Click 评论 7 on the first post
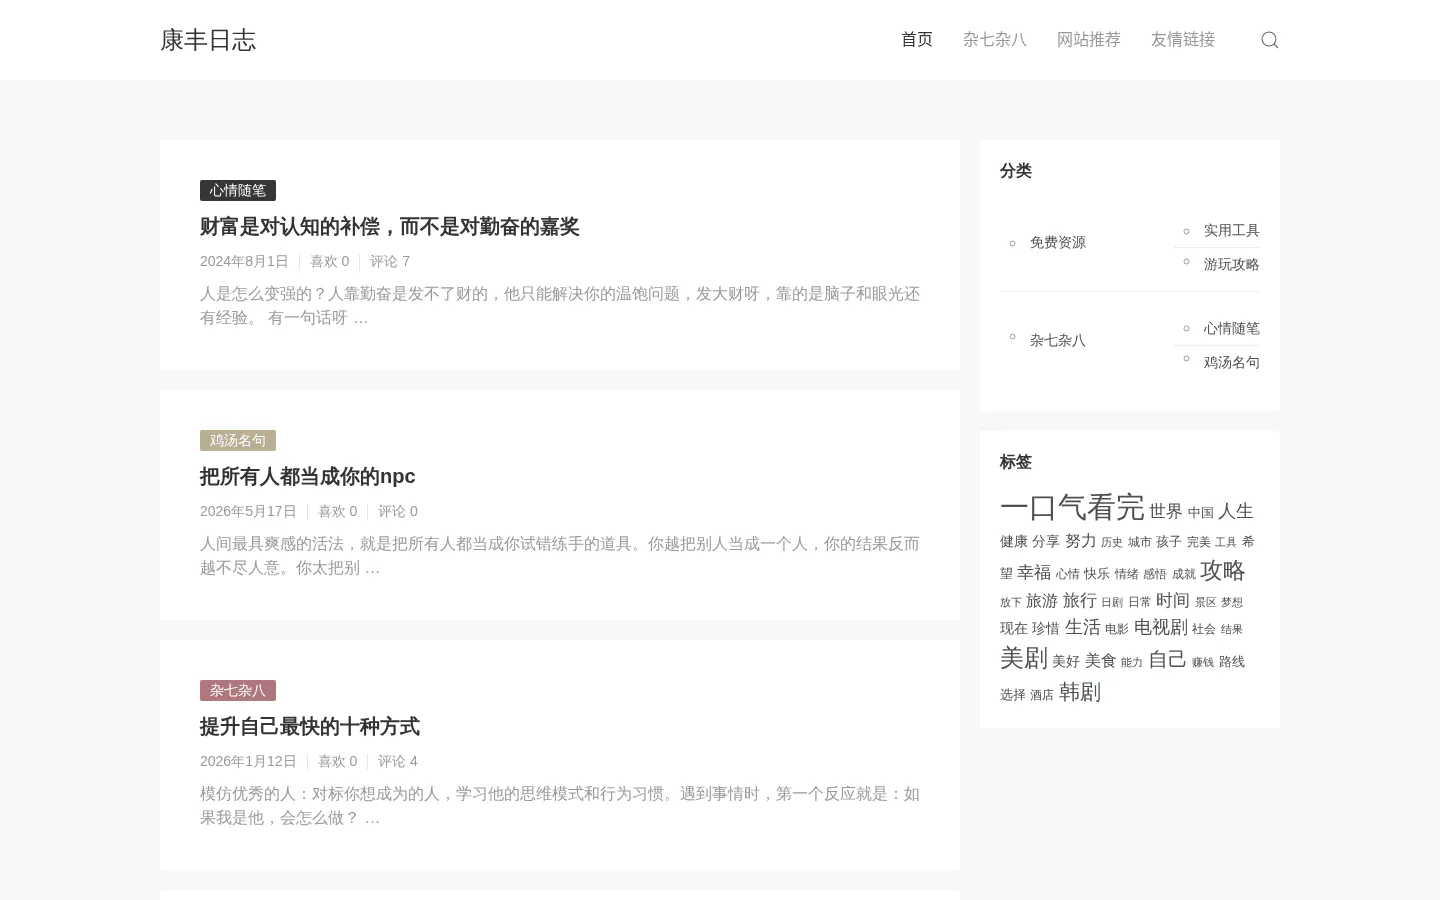 point(390,261)
